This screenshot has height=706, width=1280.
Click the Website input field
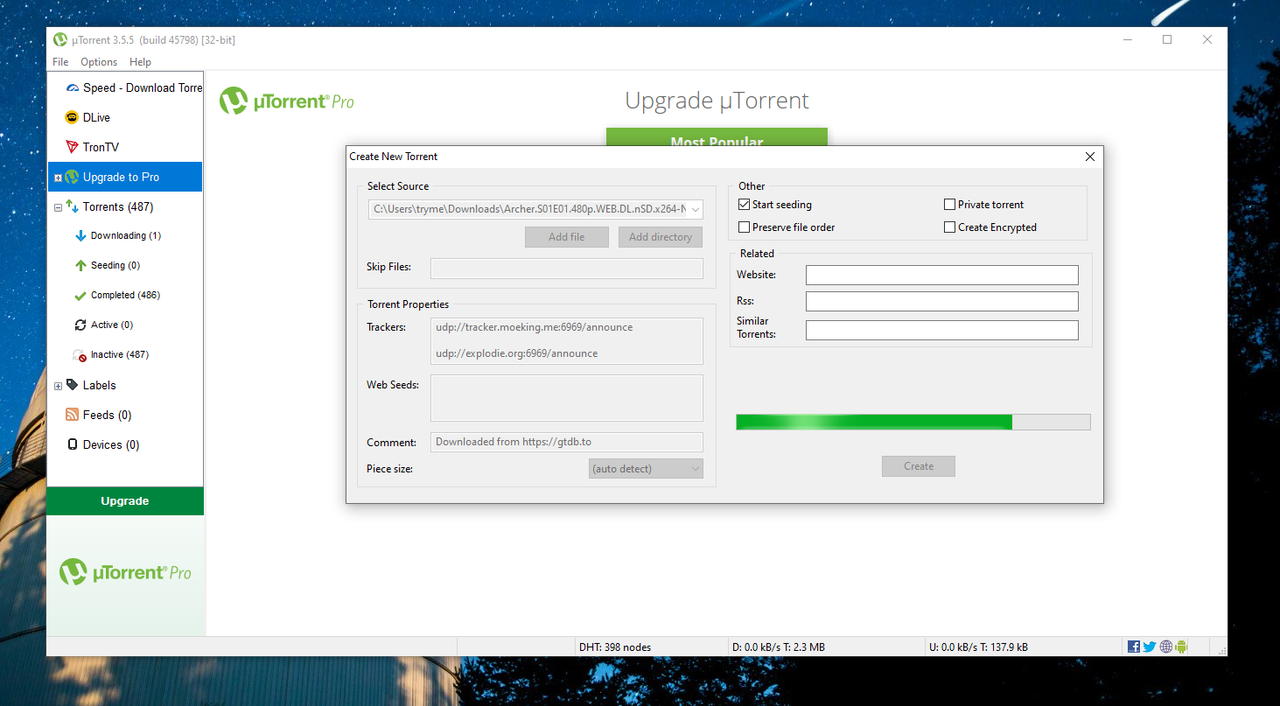click(942, 275)
